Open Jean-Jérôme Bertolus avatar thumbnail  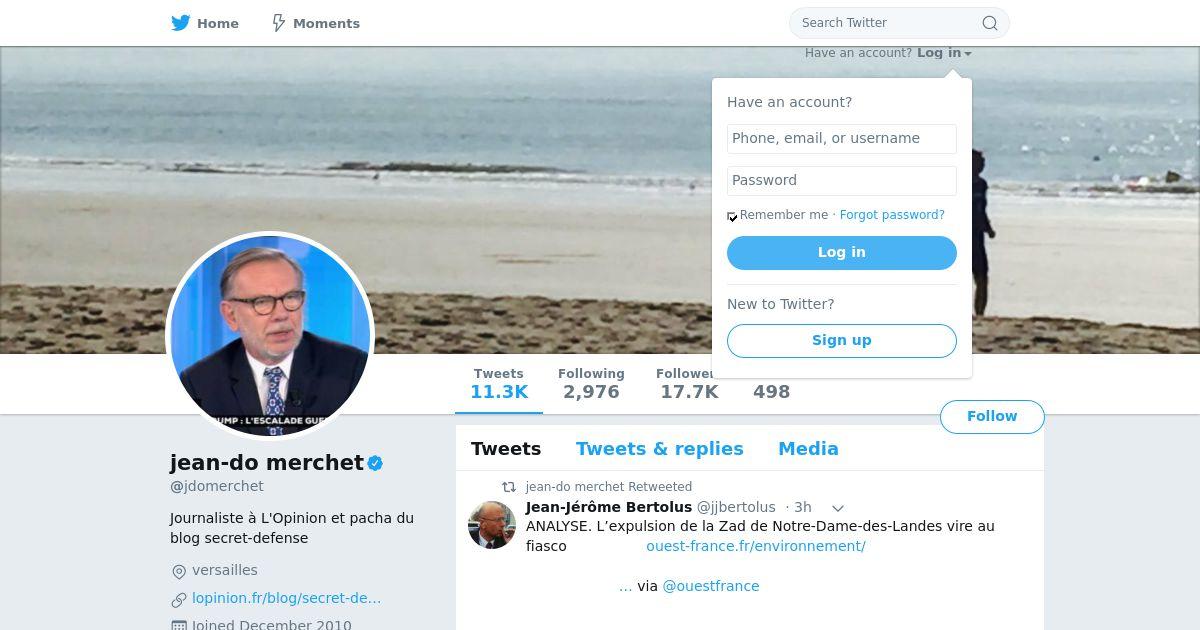(x=491, y=525)
